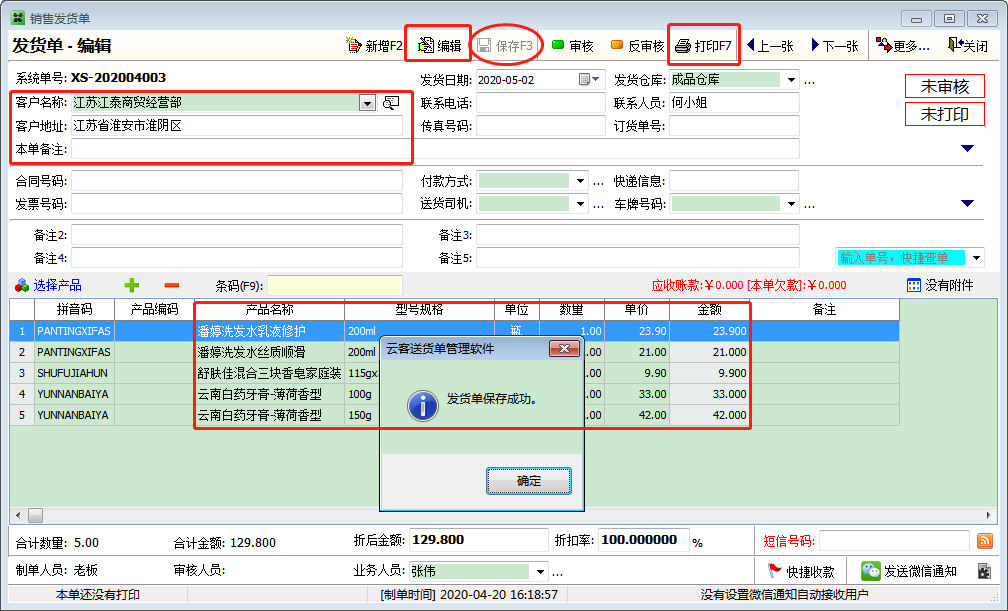Click the 关闭 toolbar button

(x=968, y=46)
